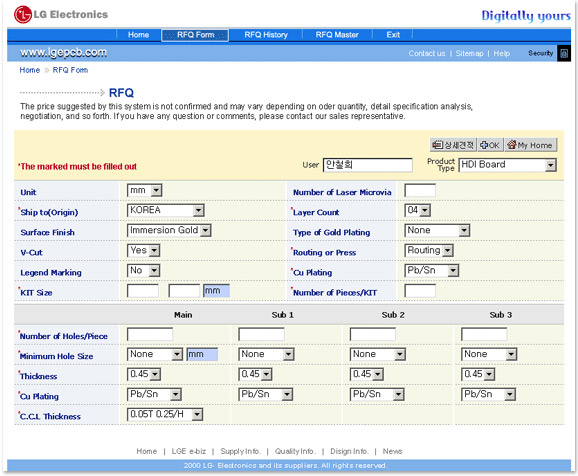Open the C.C.L Thickness dropdown
Viewport: 578px width, 476px height.
[x=165, y=415]
